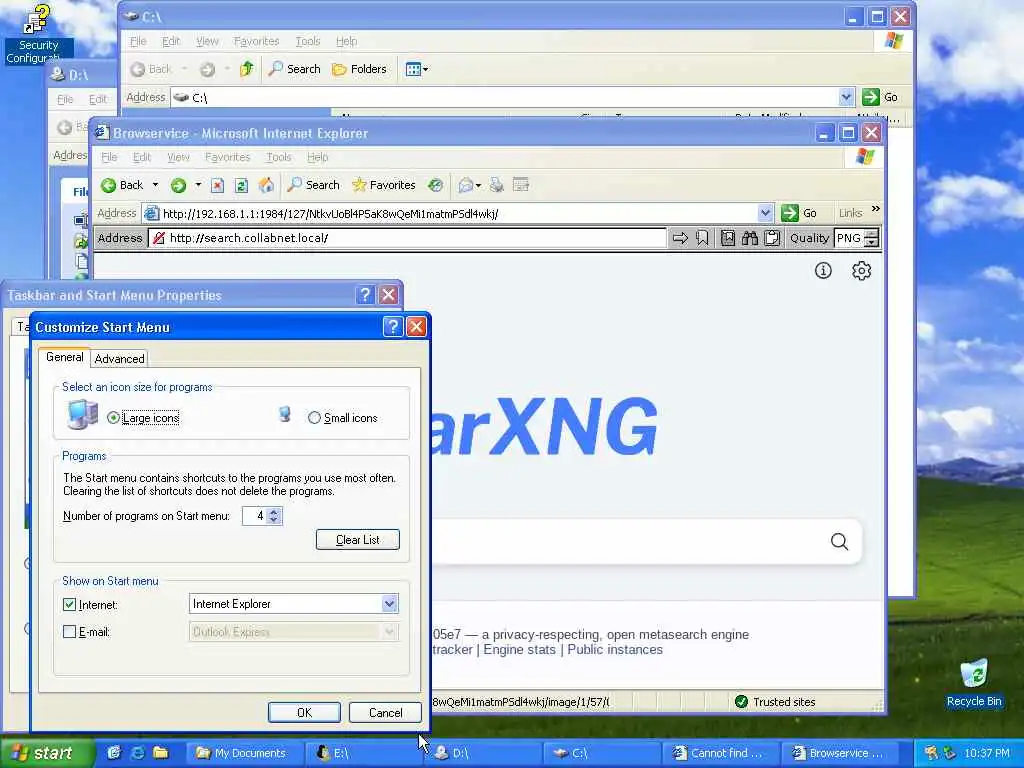Open the Home page icon in Internet Explorer
The width and height of the screenshot is (1024, 768).
tap(266, 185)
